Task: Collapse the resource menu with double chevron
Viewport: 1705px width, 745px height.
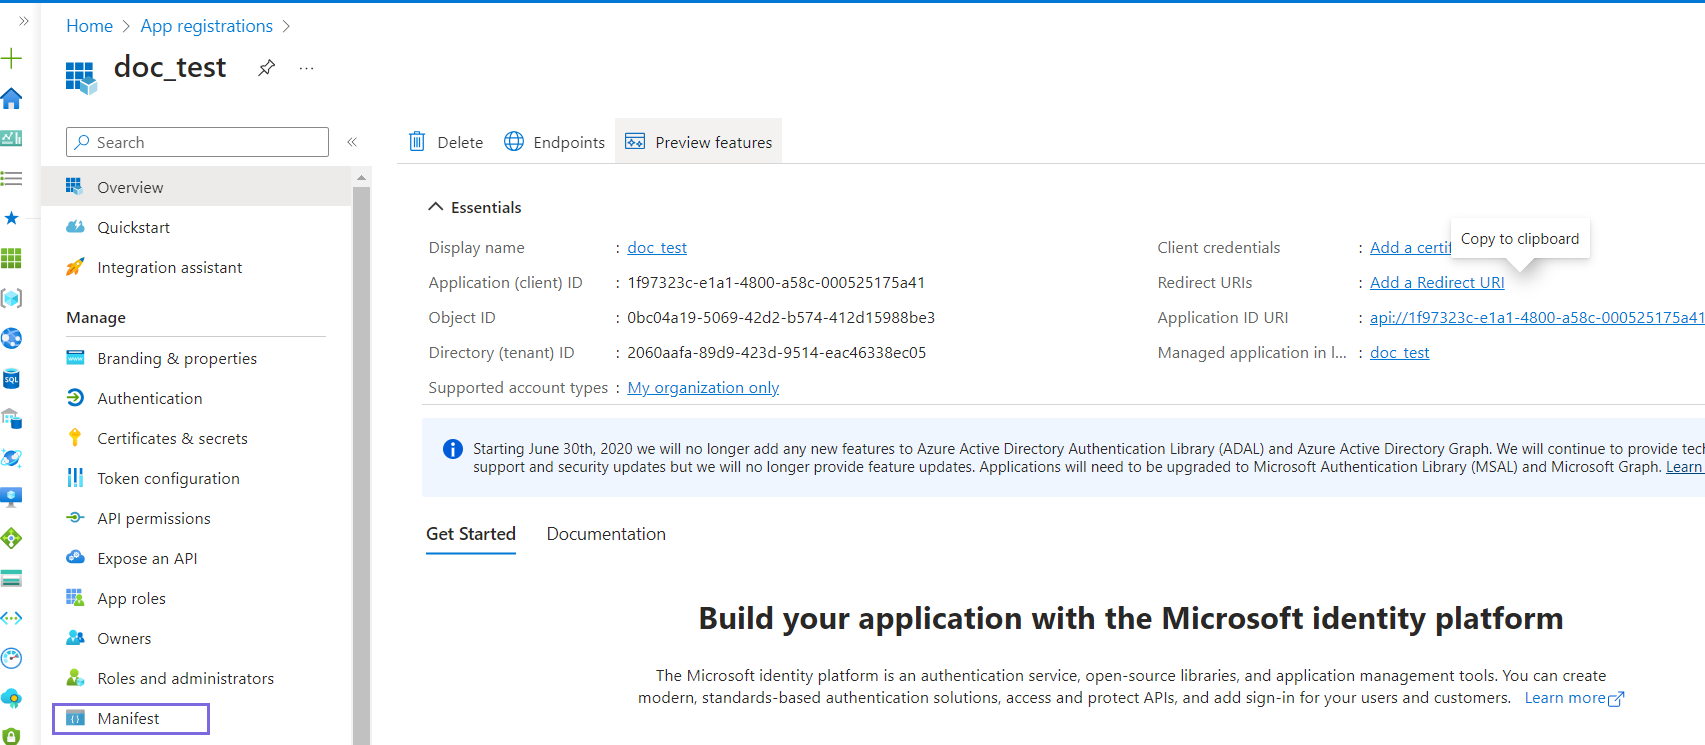Action: [352, 142]
